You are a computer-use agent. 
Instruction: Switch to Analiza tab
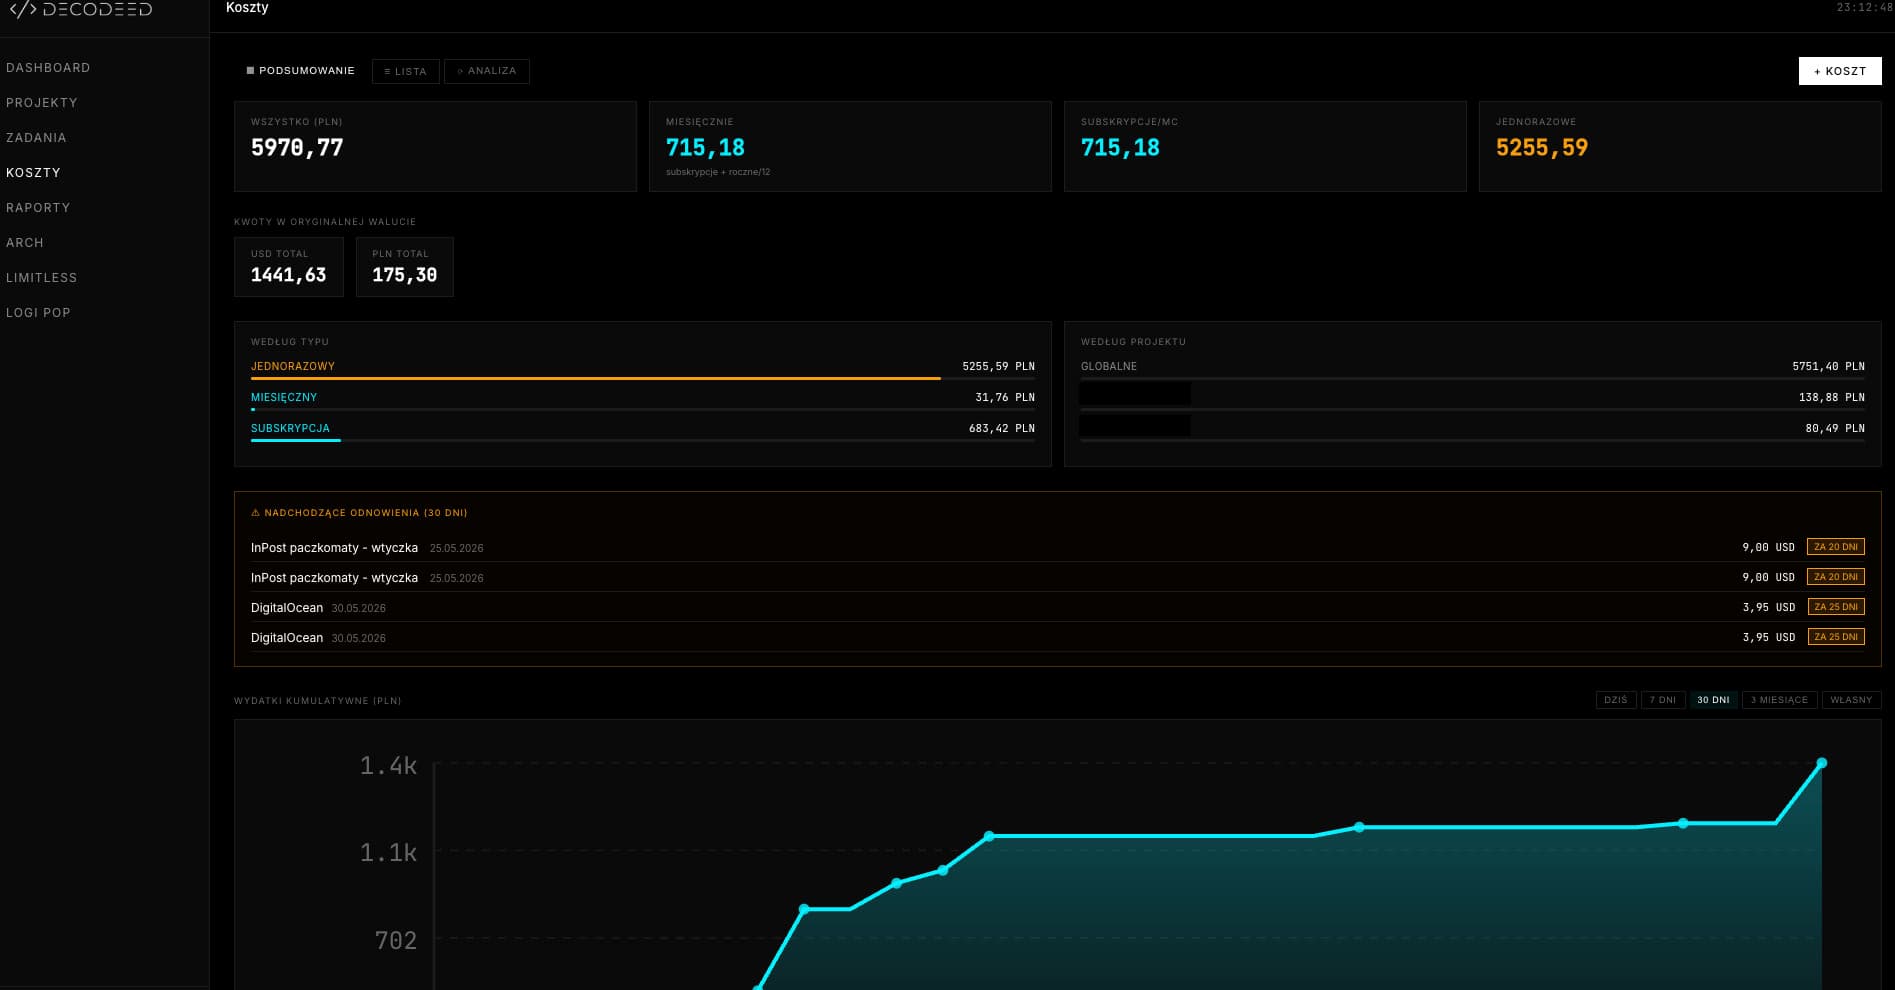pyautogui.click(x=487, y=71)
